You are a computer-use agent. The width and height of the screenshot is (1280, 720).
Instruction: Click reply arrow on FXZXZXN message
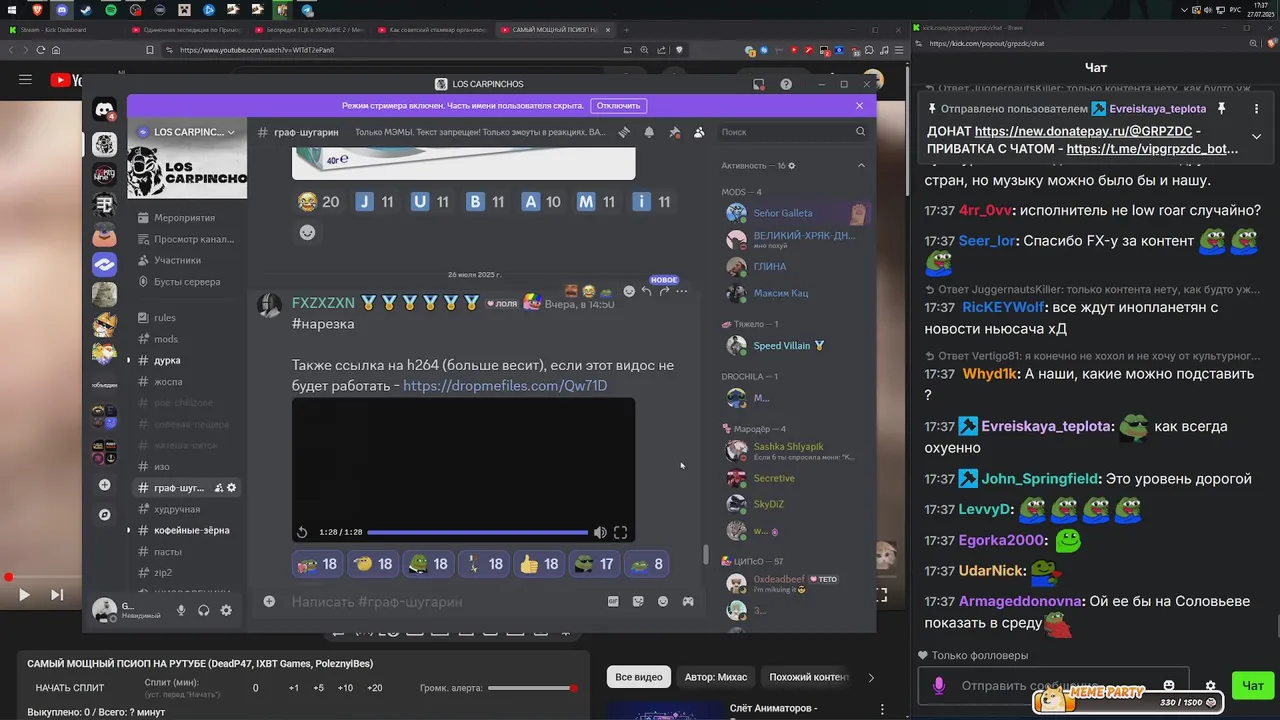(646, 291)
